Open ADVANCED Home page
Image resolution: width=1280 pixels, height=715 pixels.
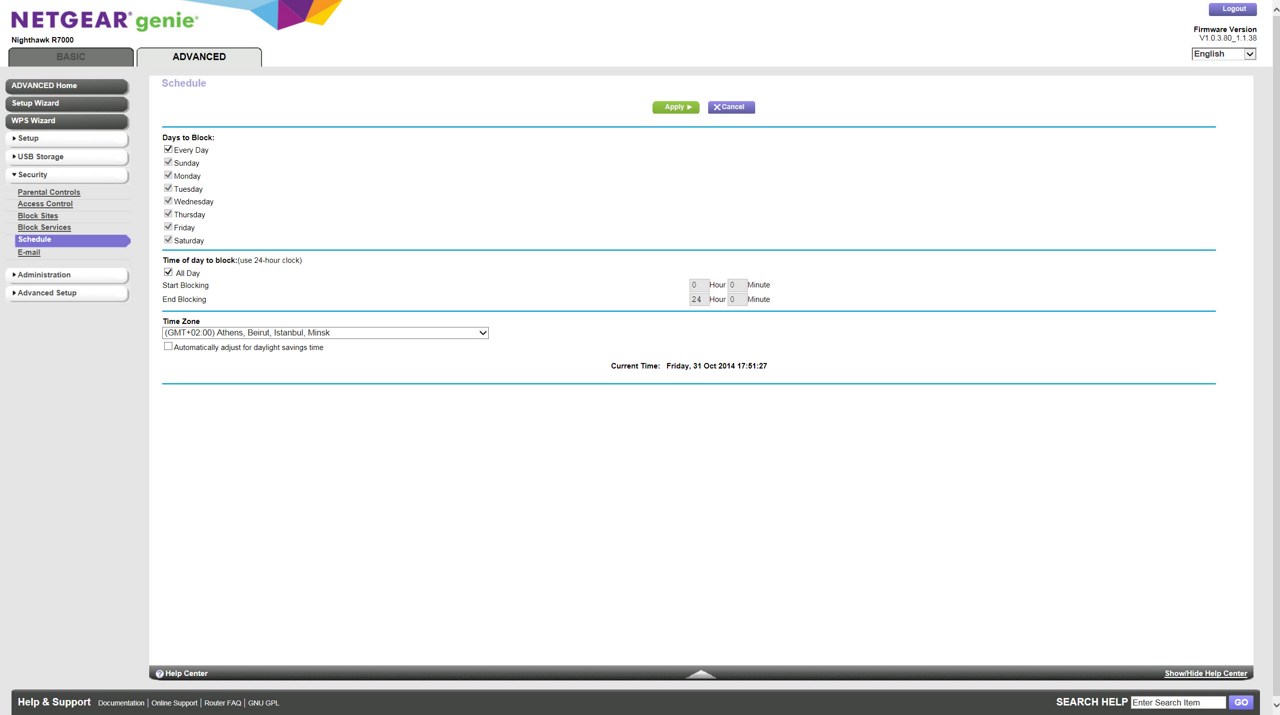pos(67,86)
